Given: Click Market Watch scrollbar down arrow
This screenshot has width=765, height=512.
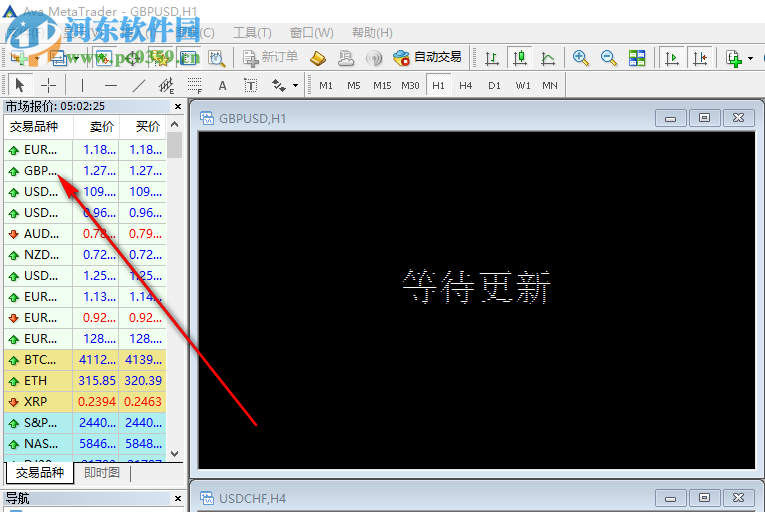Looking at the screenshot, I should coord(175,454).
